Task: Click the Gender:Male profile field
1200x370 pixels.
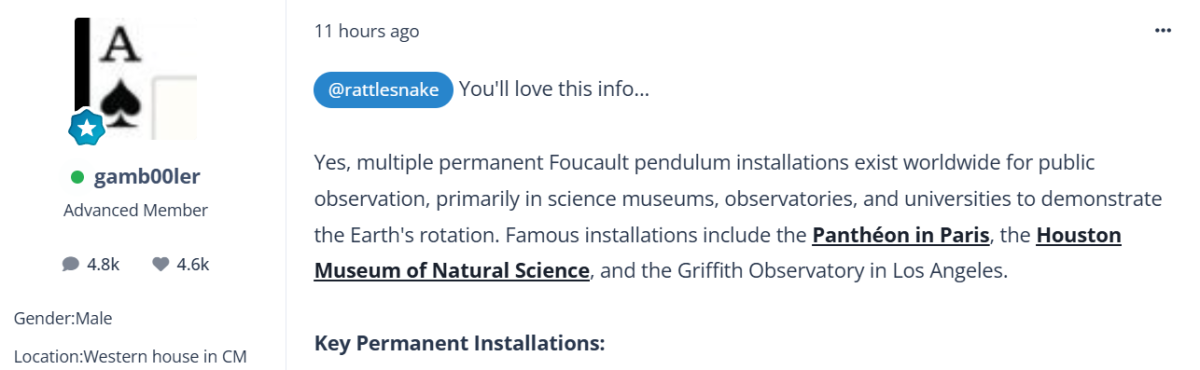Action: (x=63, y=318)
